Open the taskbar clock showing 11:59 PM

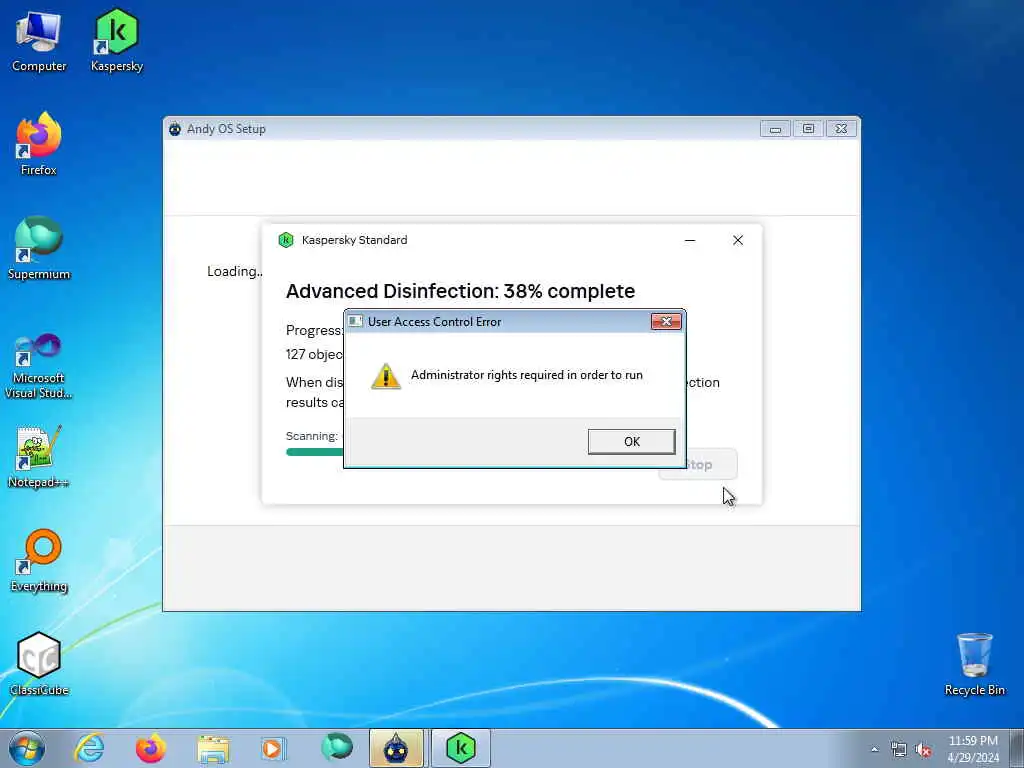[972, 749]
